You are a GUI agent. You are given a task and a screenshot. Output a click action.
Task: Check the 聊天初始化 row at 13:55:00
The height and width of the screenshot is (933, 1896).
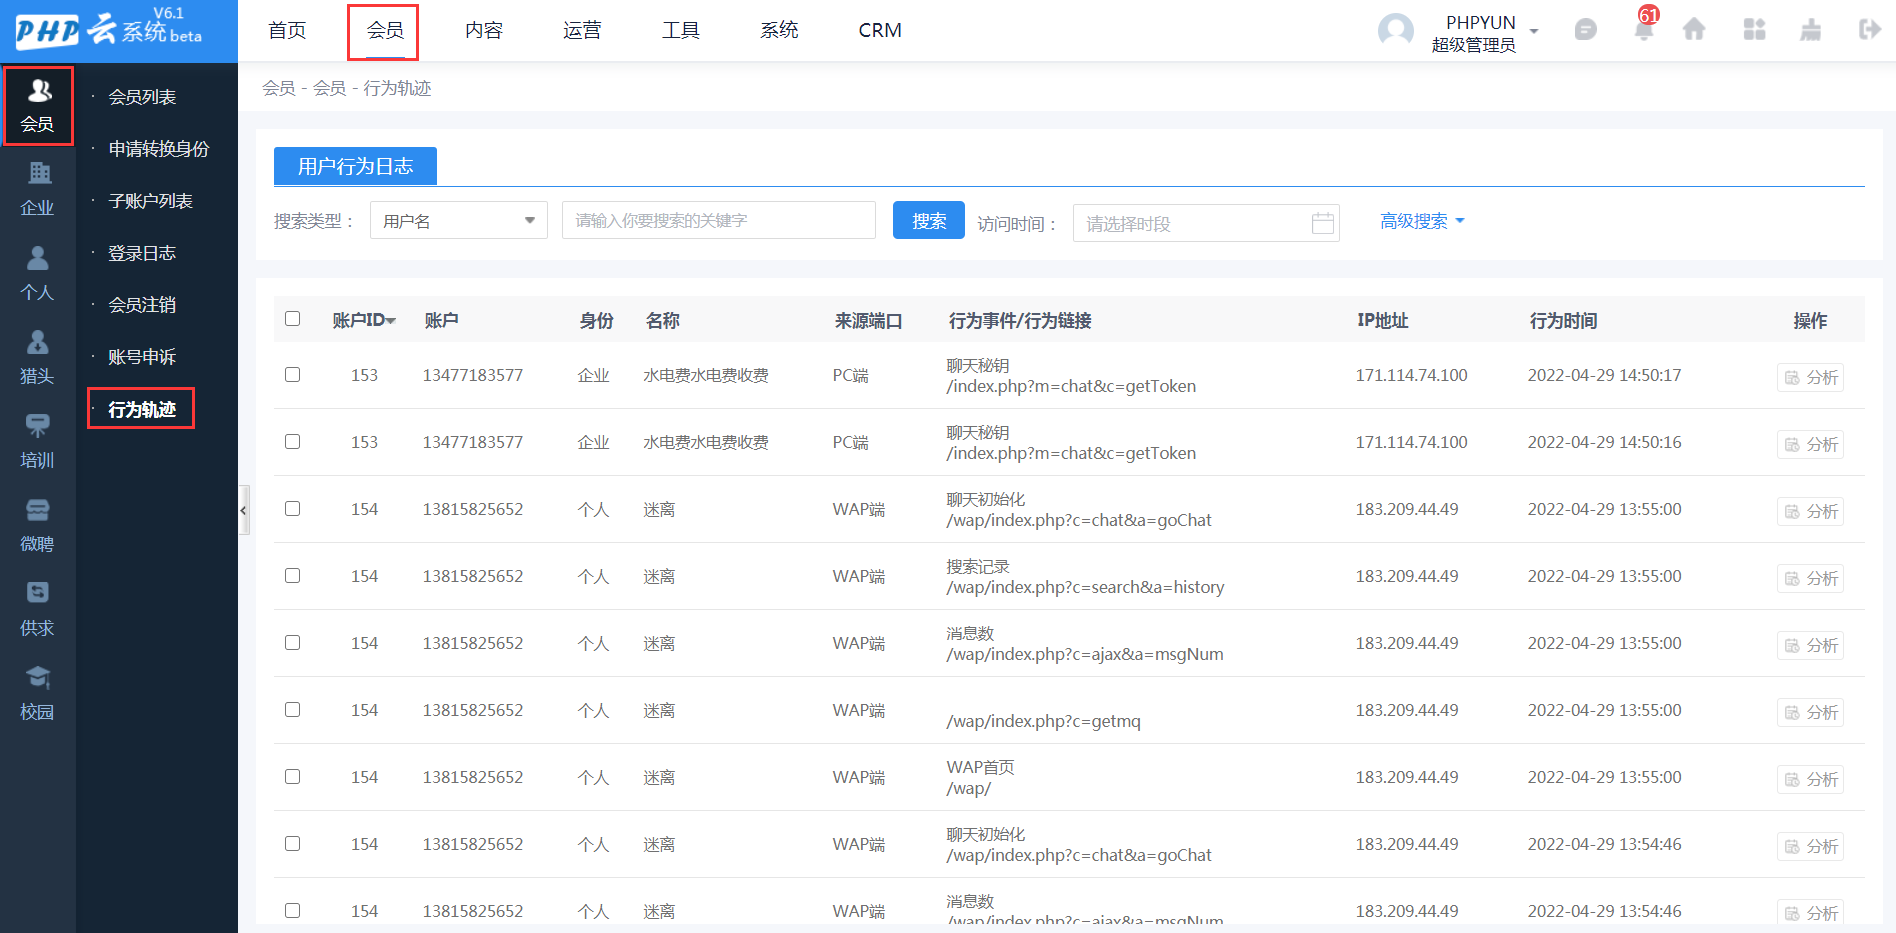(x=292, y=509)
